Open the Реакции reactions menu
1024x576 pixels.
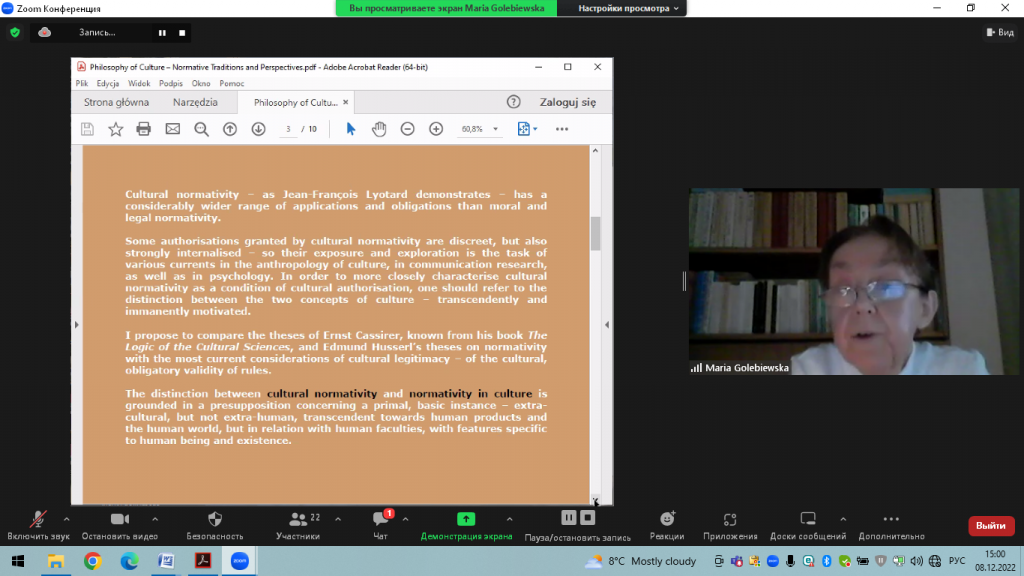pos(667,525)
